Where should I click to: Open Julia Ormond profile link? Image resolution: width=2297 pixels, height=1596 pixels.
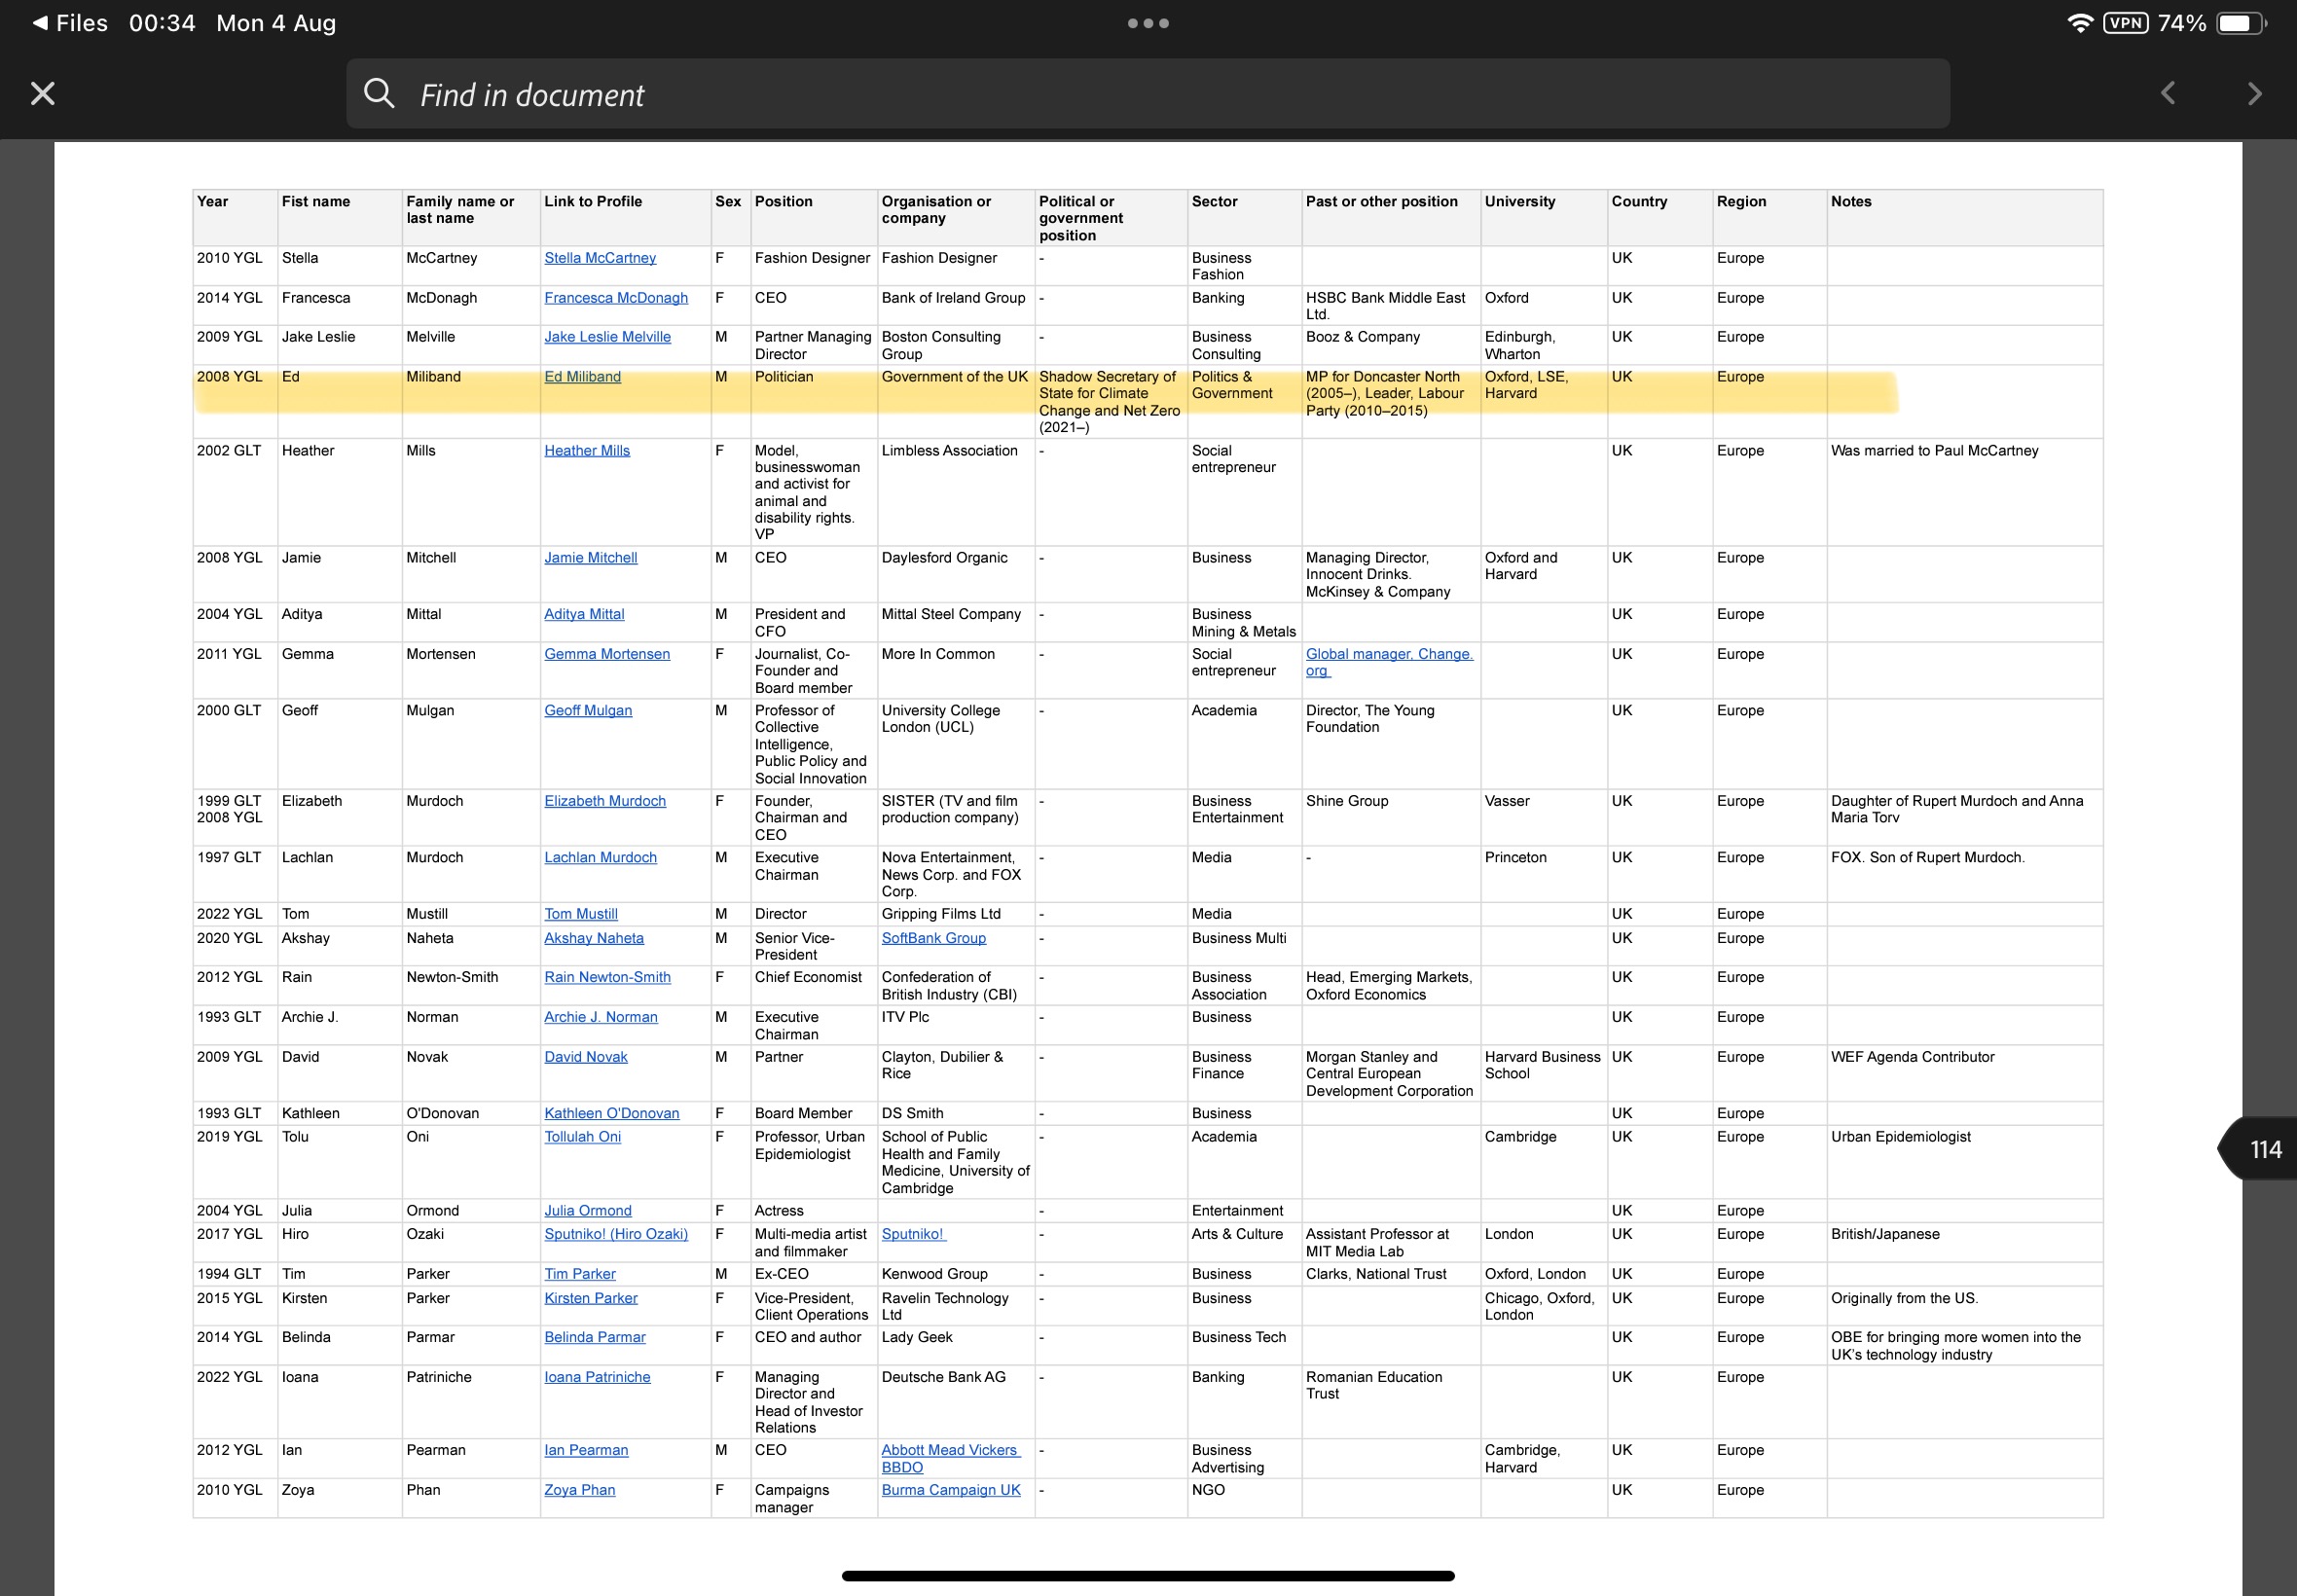pos(588,1211)
